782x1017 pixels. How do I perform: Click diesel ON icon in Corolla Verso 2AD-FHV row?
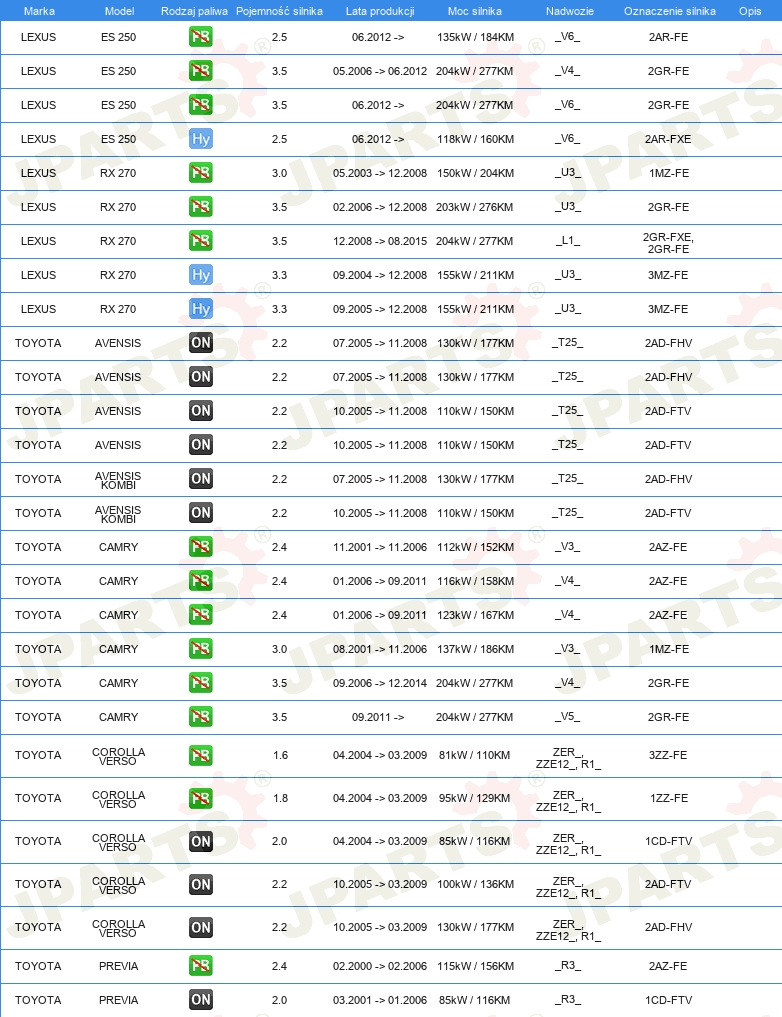click(200, 927)
